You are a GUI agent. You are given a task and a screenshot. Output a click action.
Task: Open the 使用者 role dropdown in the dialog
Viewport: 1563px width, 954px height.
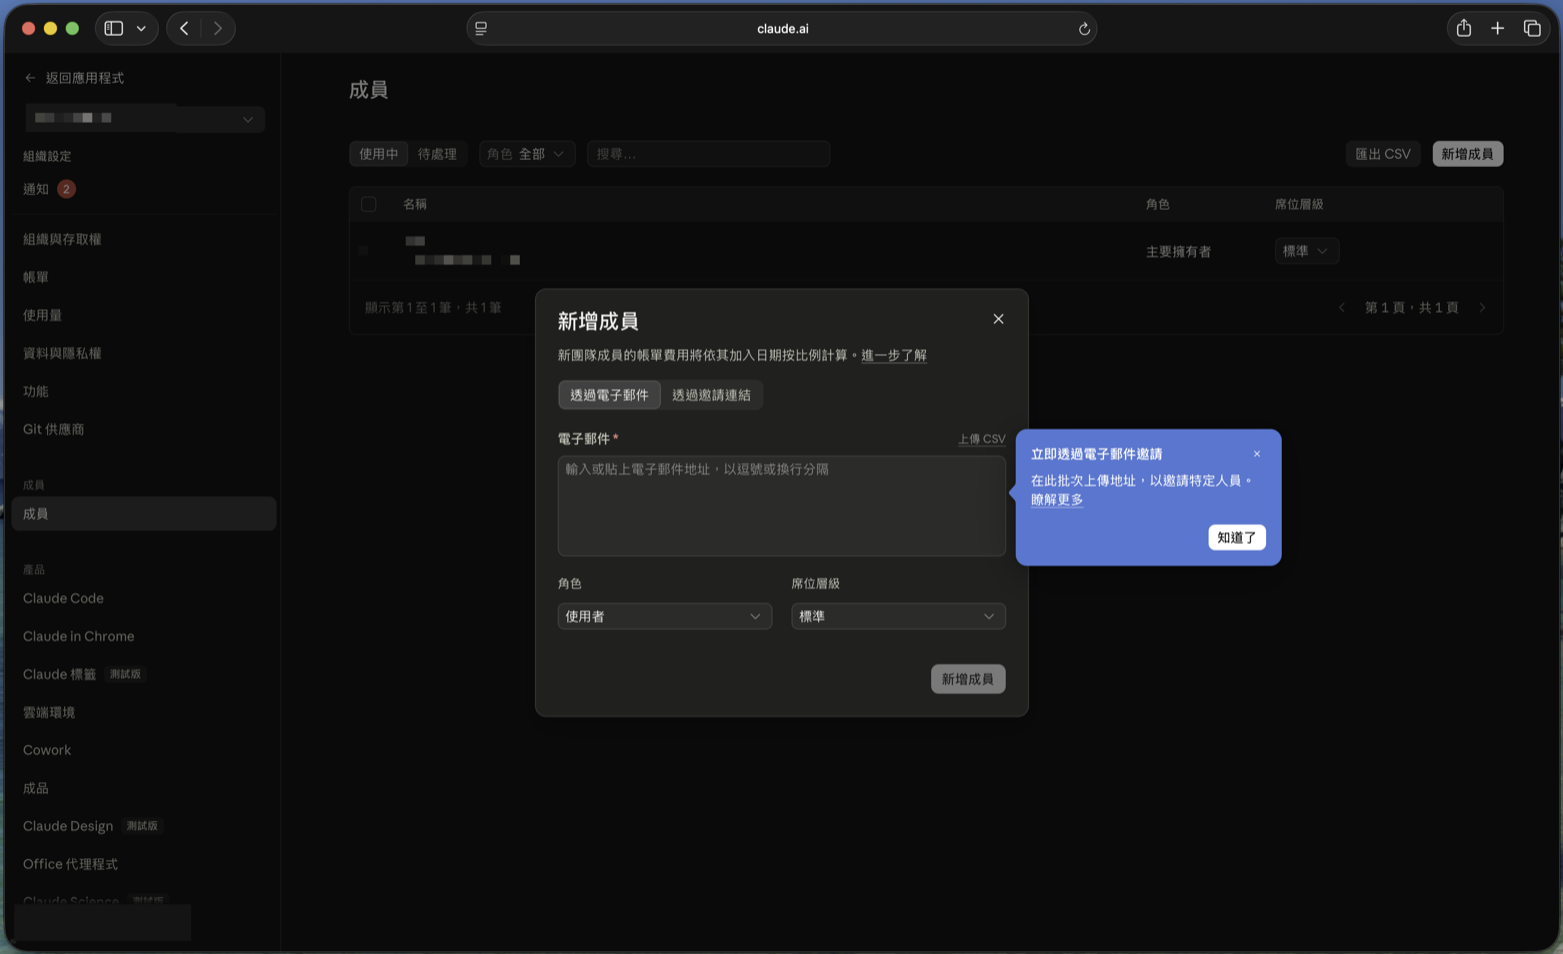coord(664,616)
